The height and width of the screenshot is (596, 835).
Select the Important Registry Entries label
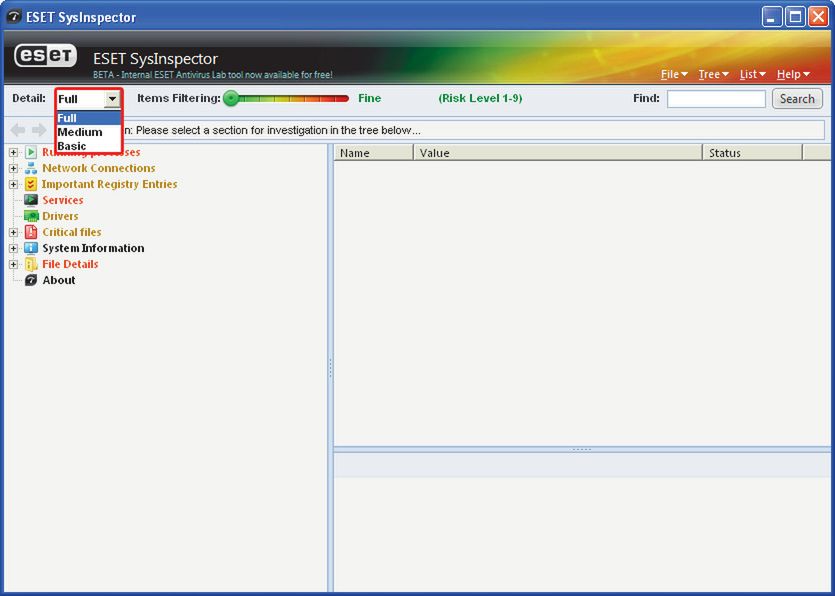pos(110,184)
